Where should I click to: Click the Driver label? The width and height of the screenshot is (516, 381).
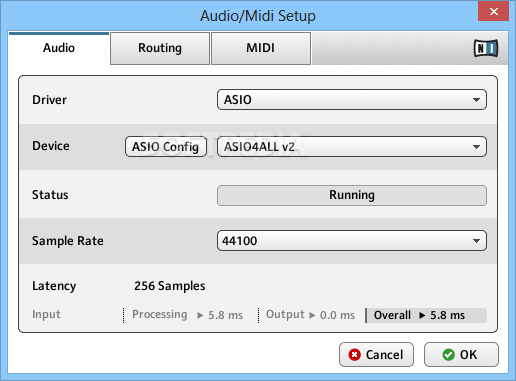(49, 100)
